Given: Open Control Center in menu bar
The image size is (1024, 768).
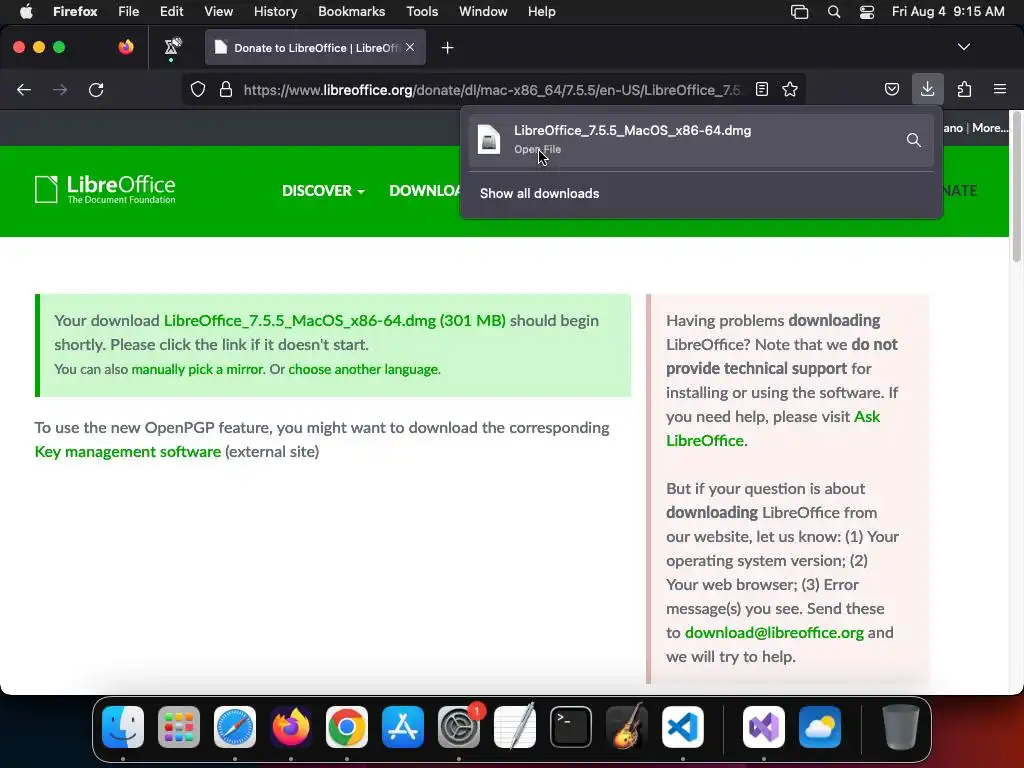Looking at the screenshot, I should (867, 12).
